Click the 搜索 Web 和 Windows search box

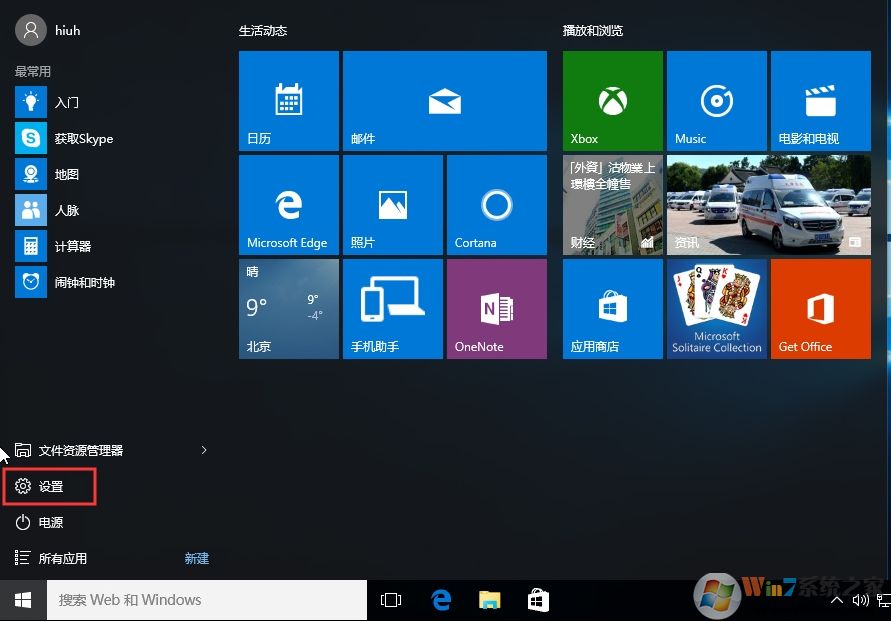click(207, 600)
